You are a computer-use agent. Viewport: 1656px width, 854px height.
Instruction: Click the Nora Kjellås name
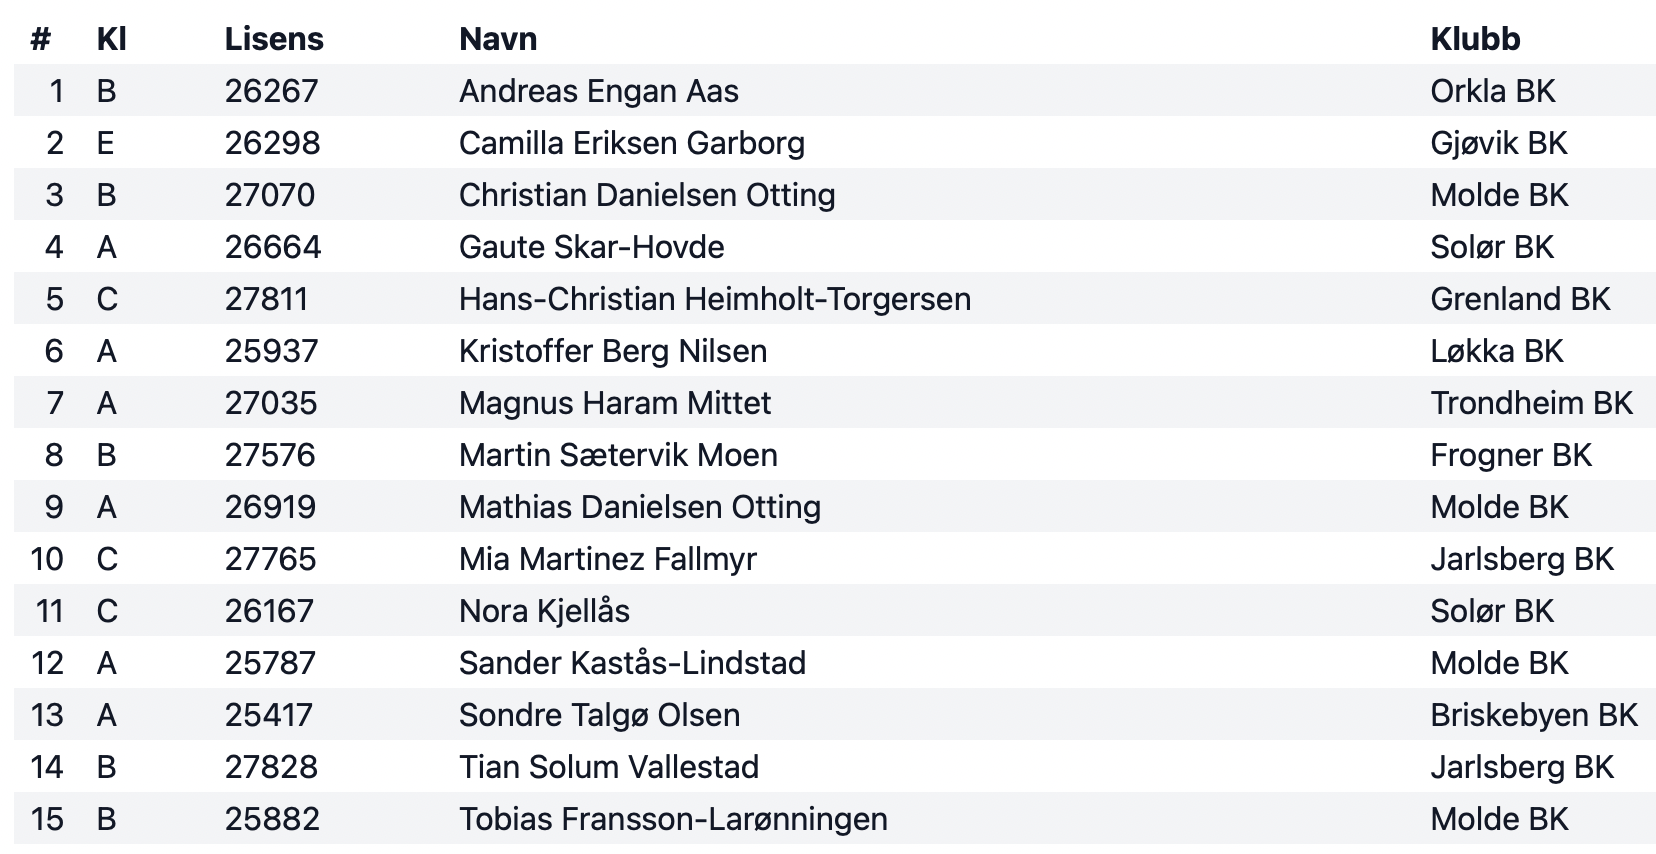click(x=544, y=611)
